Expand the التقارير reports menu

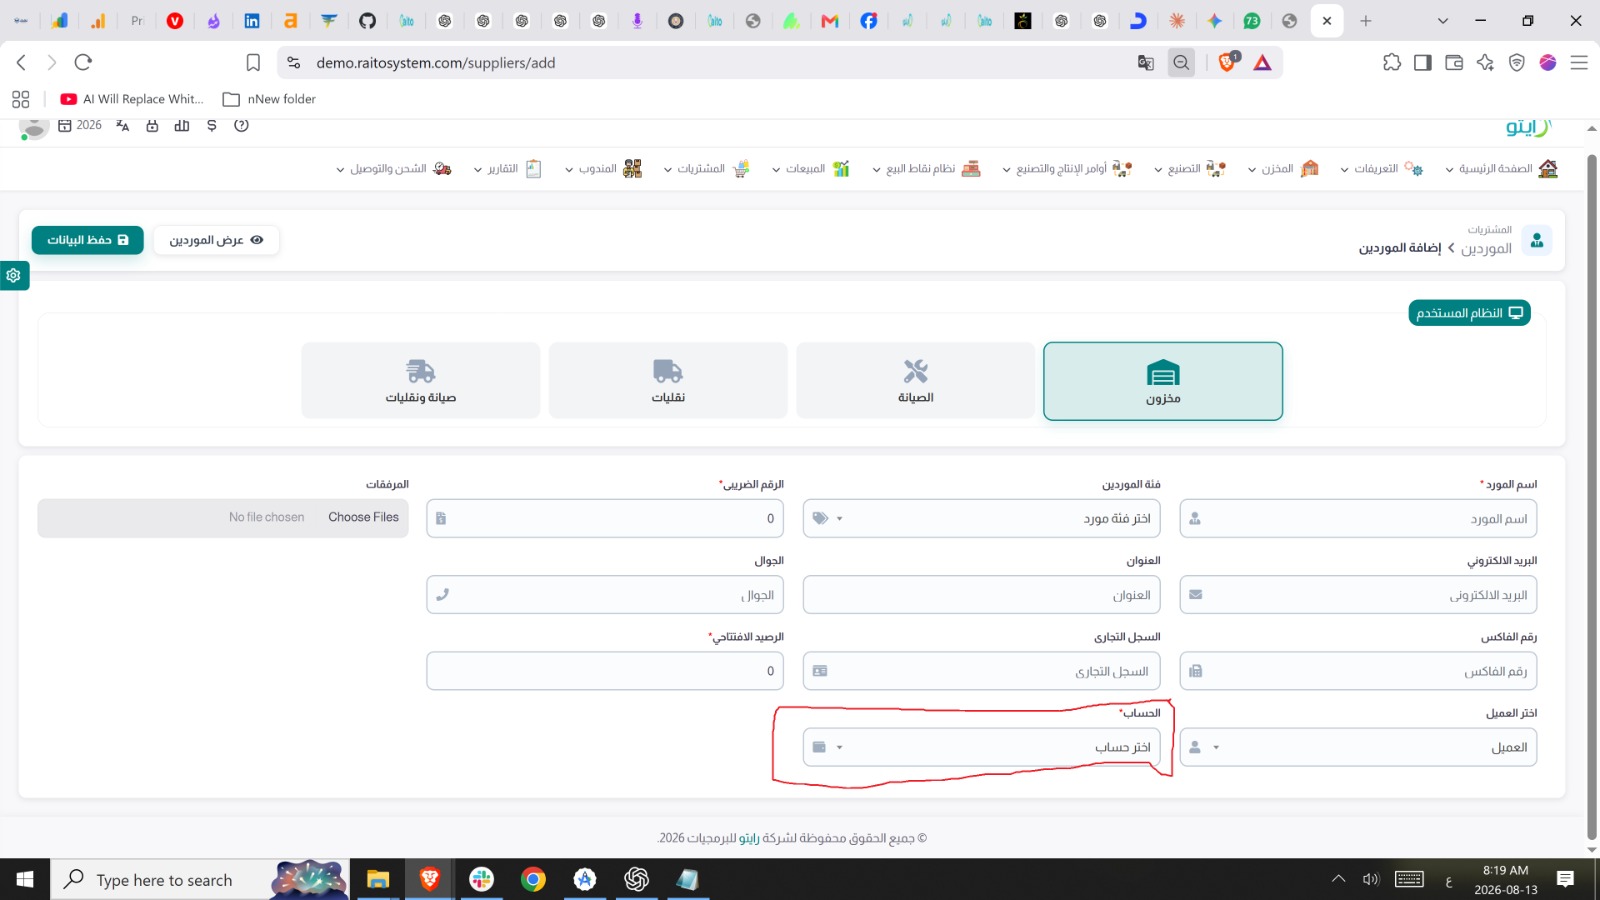pos(508,169)
